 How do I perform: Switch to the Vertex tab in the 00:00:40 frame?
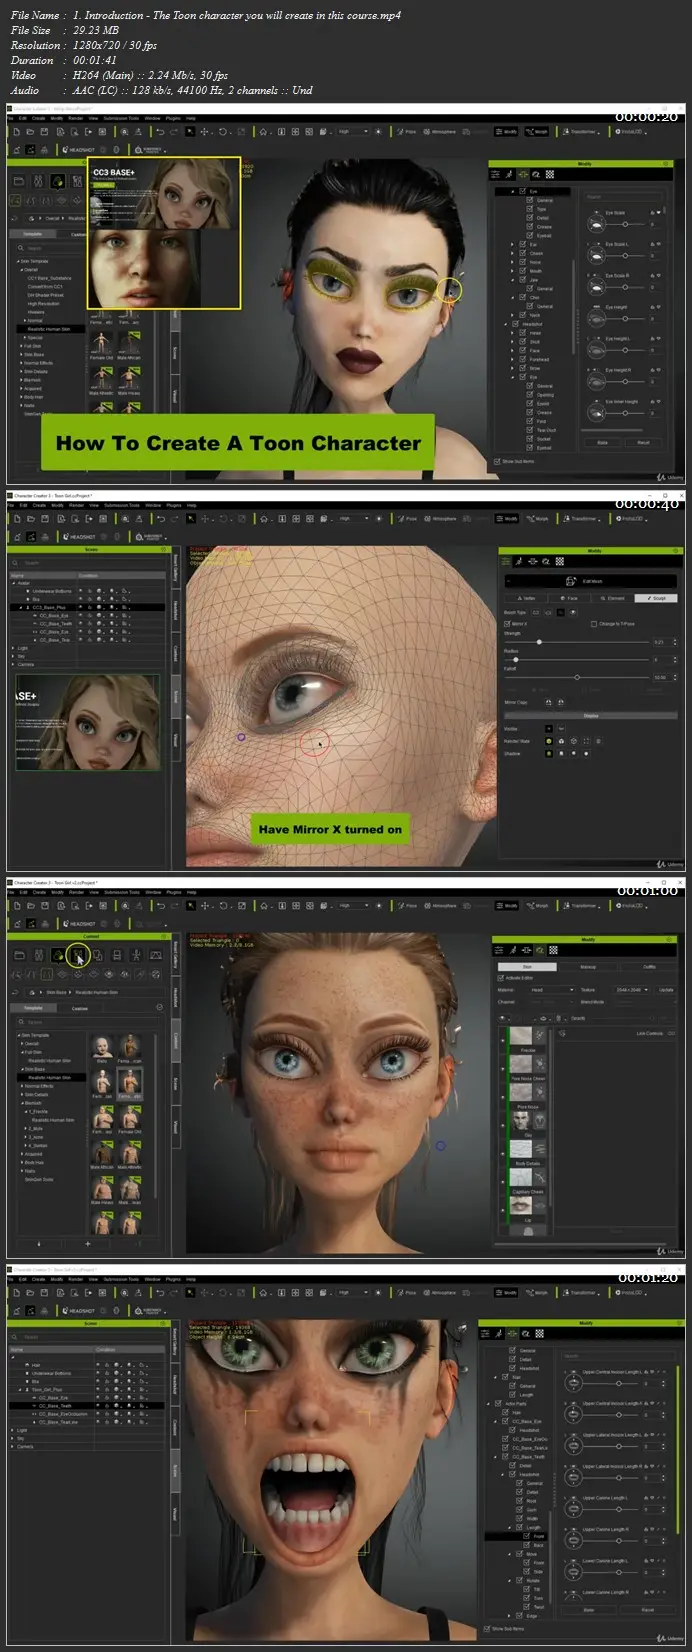(x=526, y=598)
